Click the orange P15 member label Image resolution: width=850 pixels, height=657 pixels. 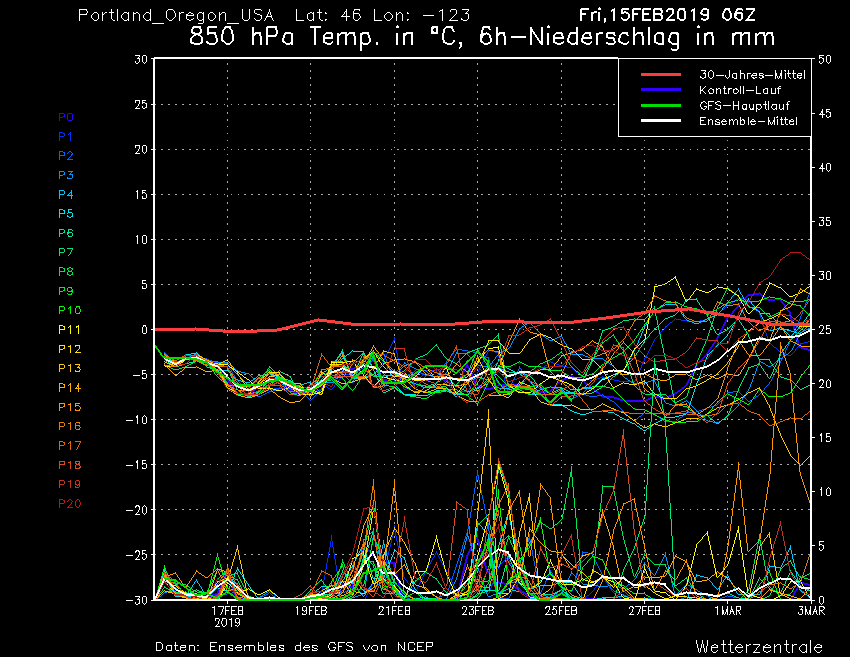[69, 407]
